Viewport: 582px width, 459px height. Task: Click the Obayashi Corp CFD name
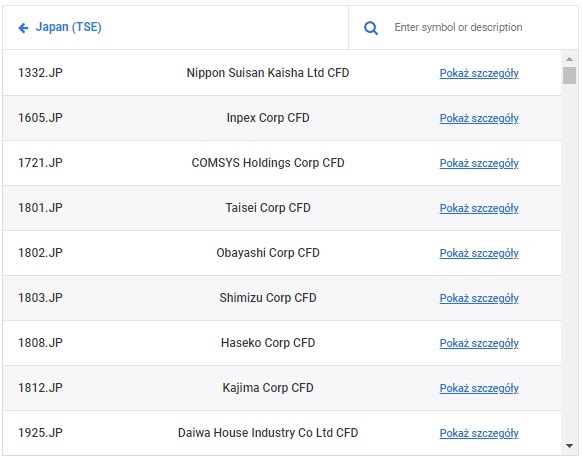pyautogui.click(x=268, y=253)
